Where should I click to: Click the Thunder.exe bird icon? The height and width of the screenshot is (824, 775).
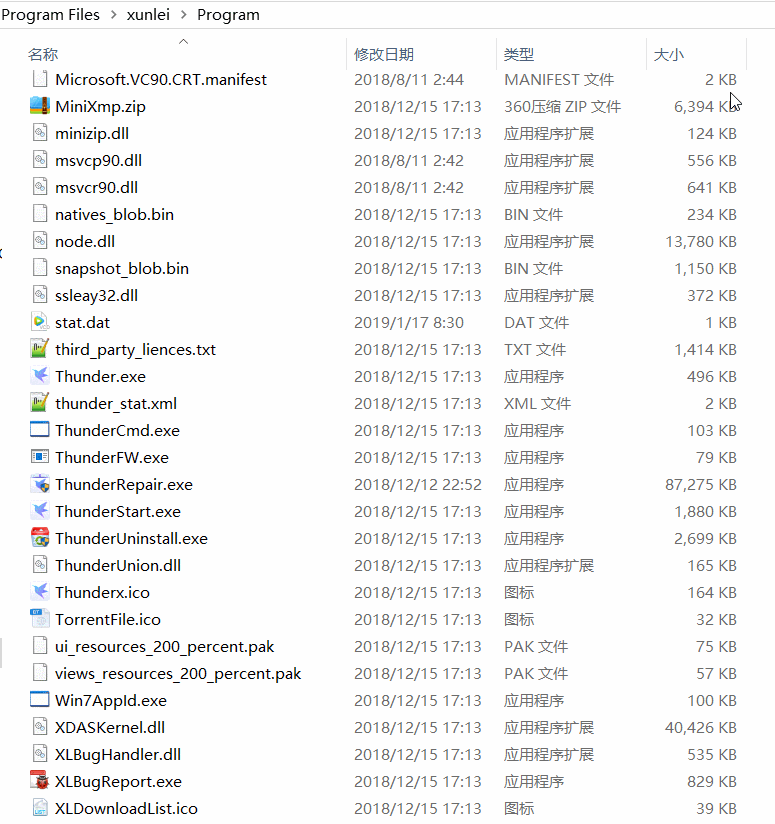tap(40, 376)
